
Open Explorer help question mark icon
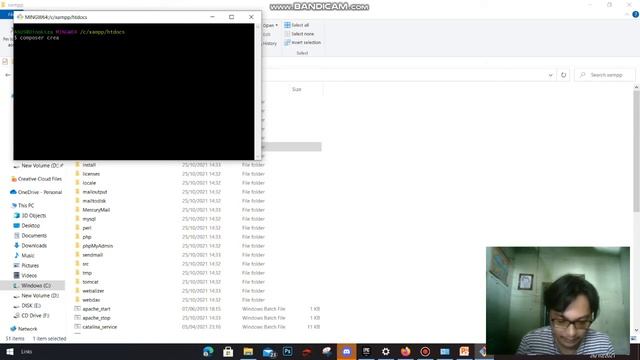coord(636,14)
